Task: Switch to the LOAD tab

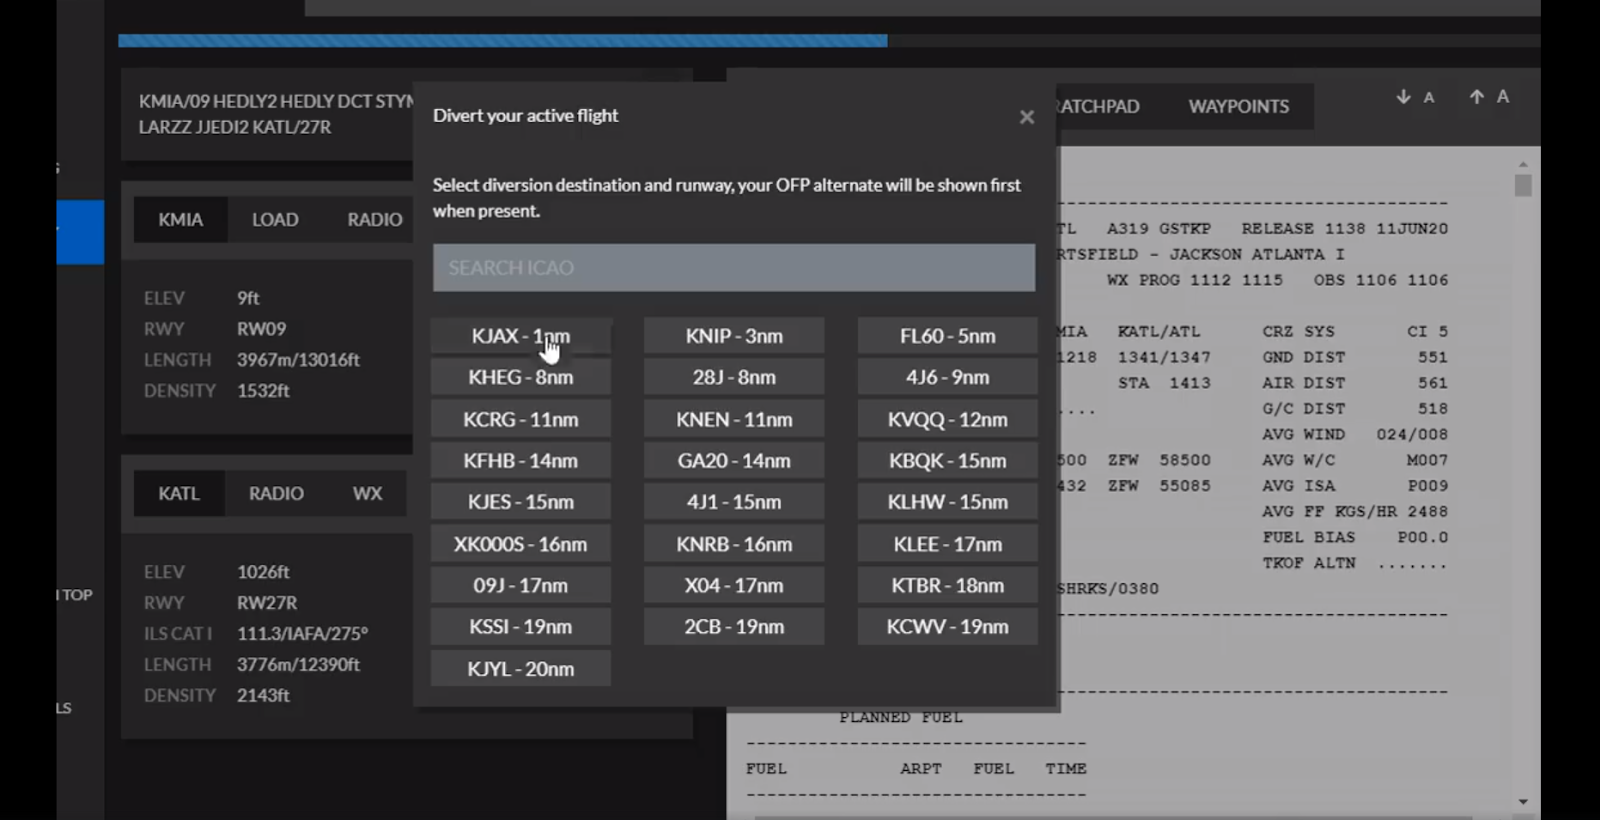Action: tap(275, 219)
